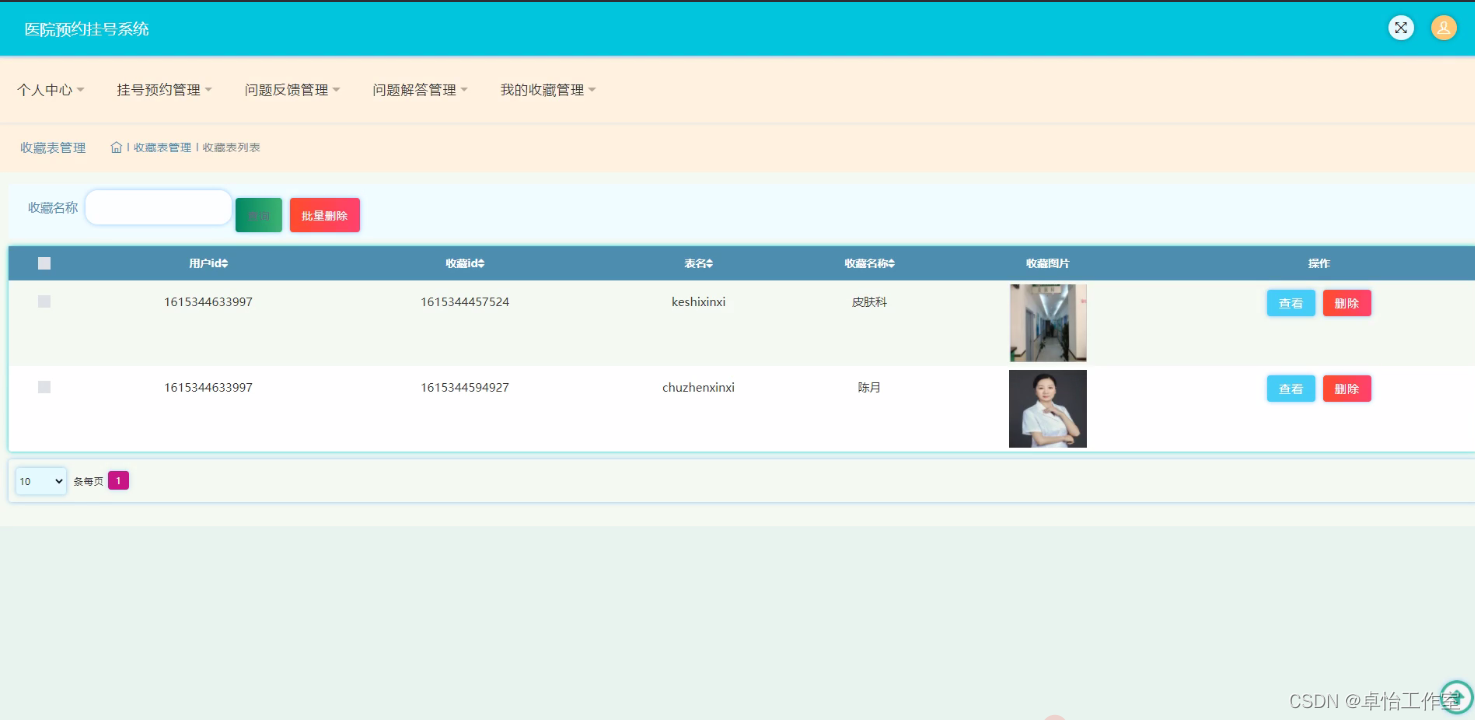Expand the 问题反馈管理 menu
The height and width of the screenshot is (720, 1475).
(x=292, y=90)
